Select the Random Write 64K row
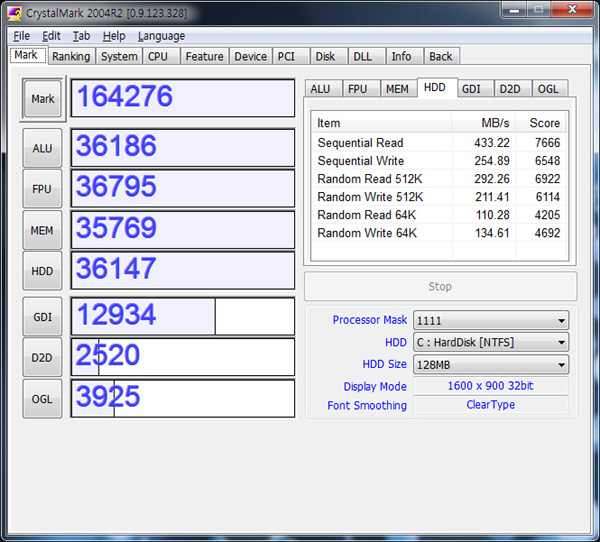Screen dimensions: 600x542 [x=439, y=233]
